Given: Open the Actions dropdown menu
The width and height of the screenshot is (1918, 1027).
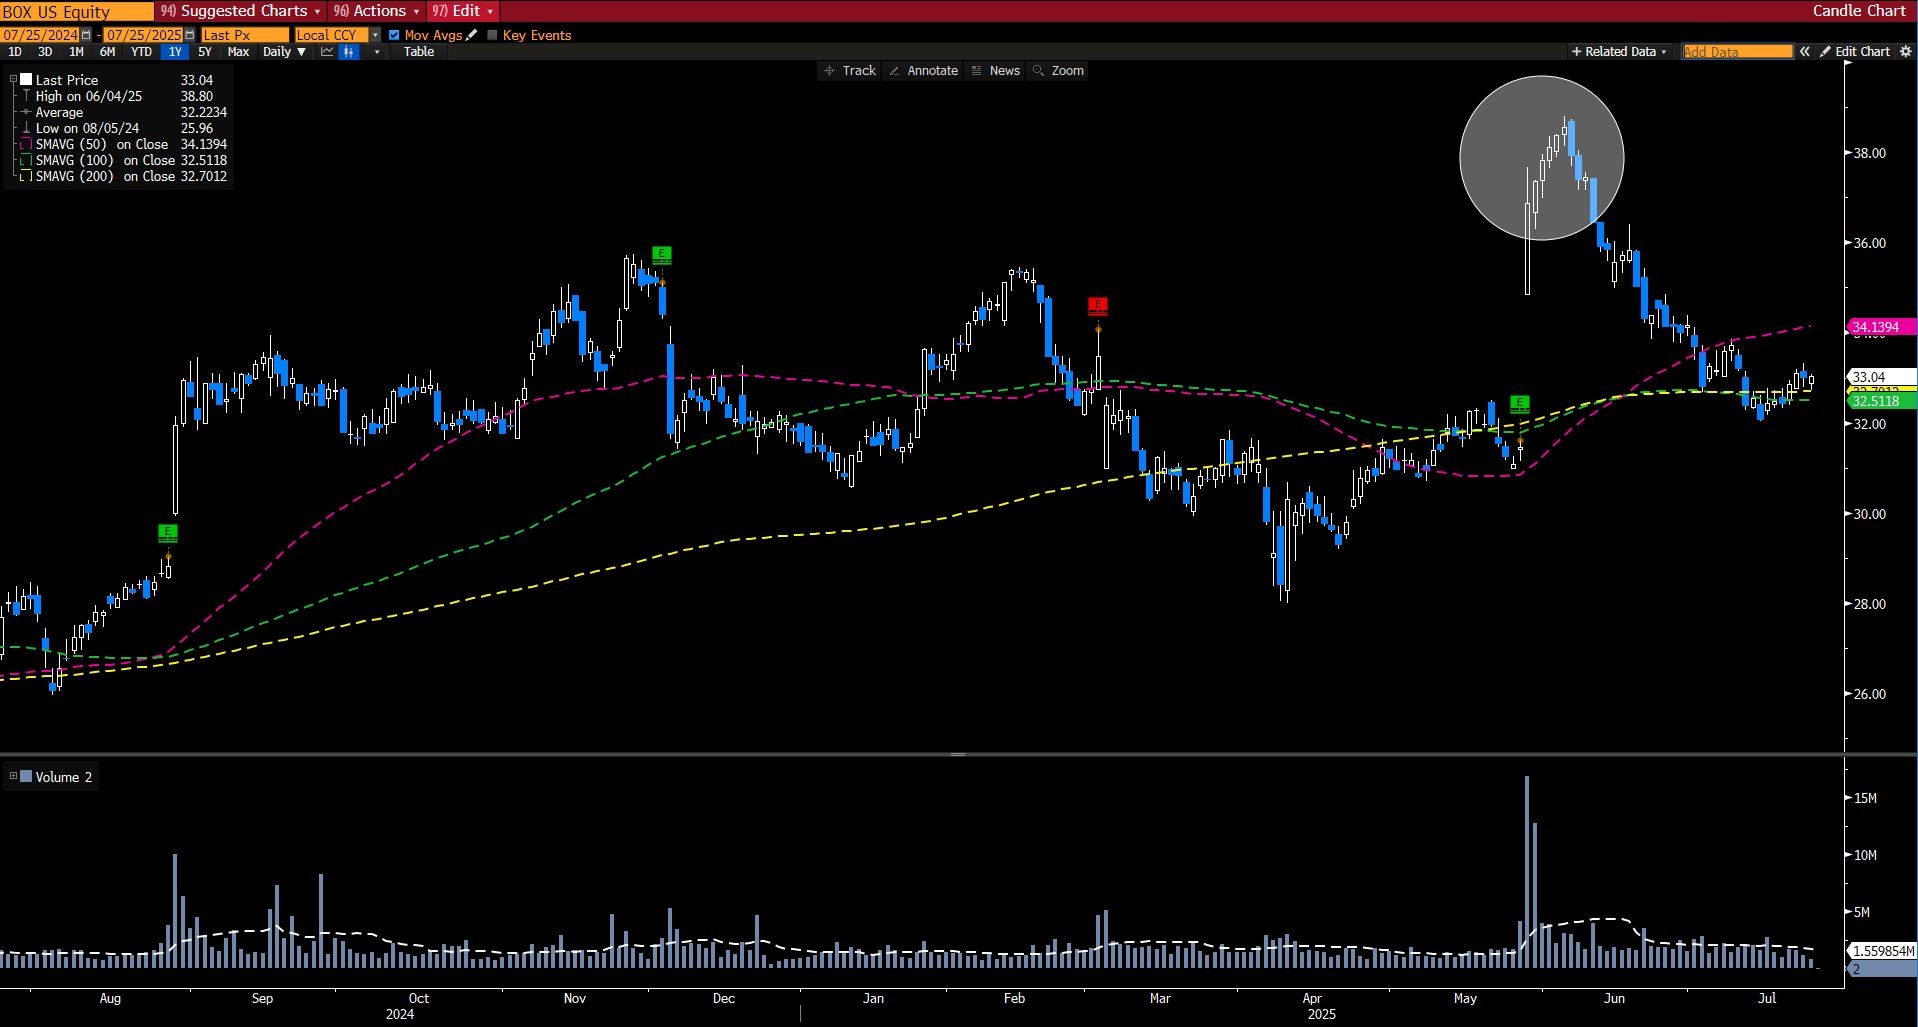Looking at the screenshot, I should (x=377, y=11).
